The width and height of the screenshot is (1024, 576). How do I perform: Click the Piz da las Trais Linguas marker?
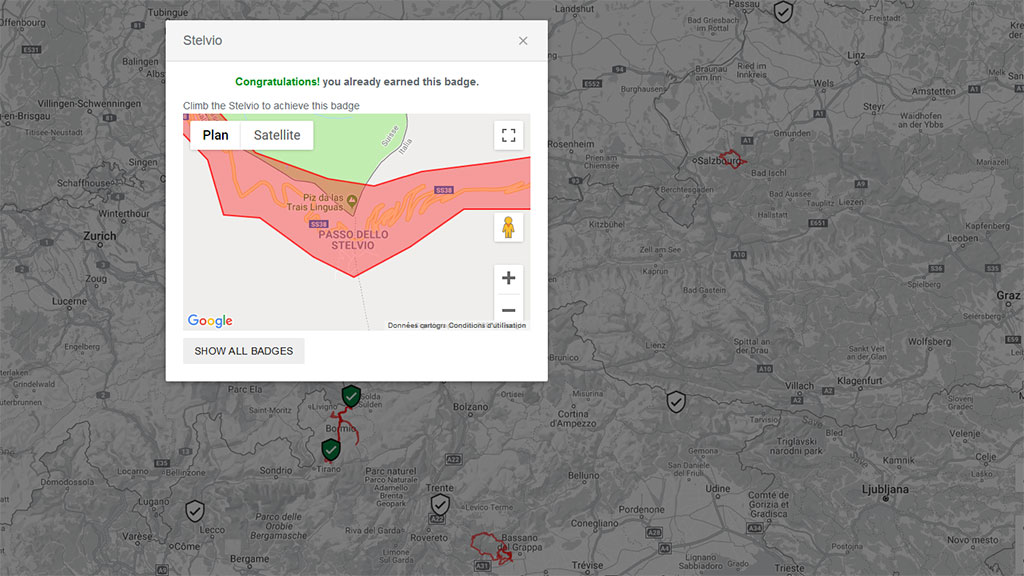coord(352,200)
